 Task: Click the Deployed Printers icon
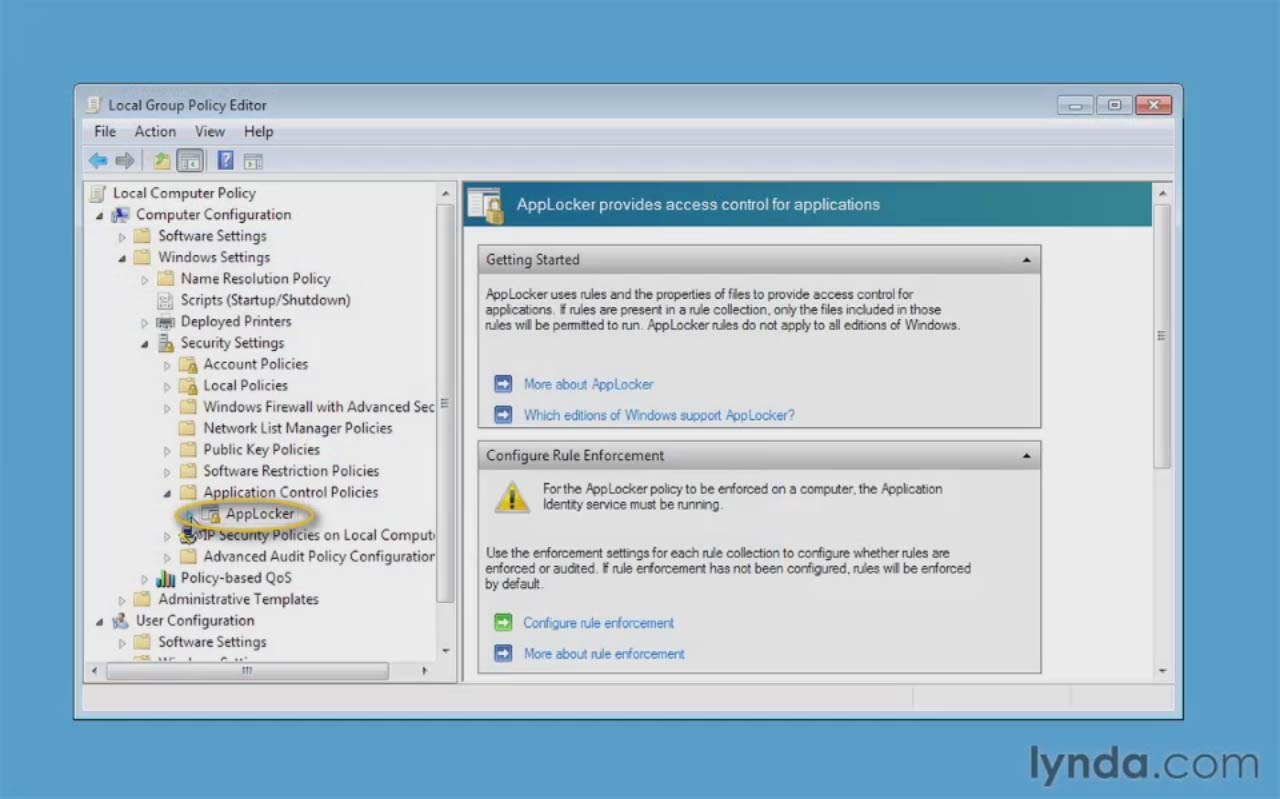point(166,322)
